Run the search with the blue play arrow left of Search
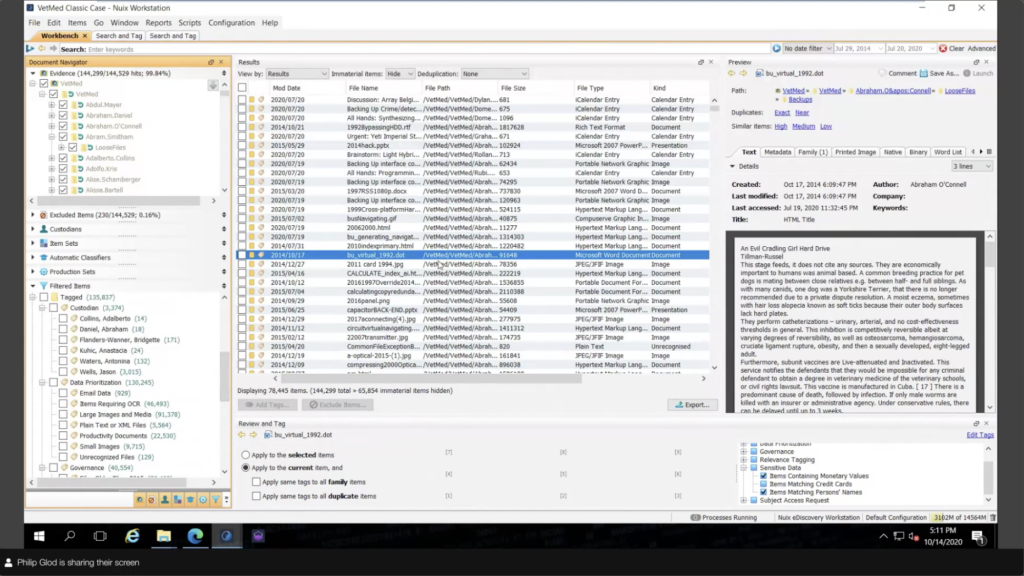This screenshot has height=576, width=1024. [30, 48]
